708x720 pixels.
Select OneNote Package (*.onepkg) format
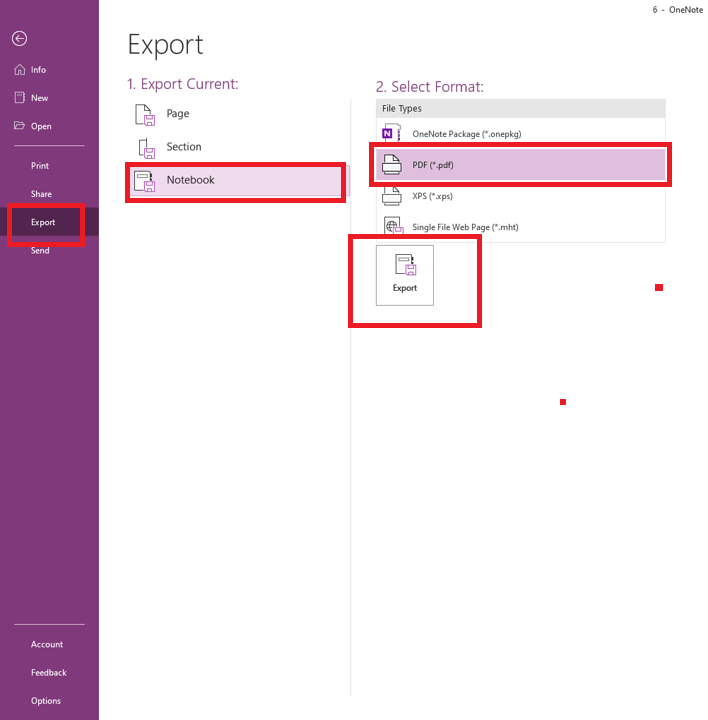click(x=520, y=133)
